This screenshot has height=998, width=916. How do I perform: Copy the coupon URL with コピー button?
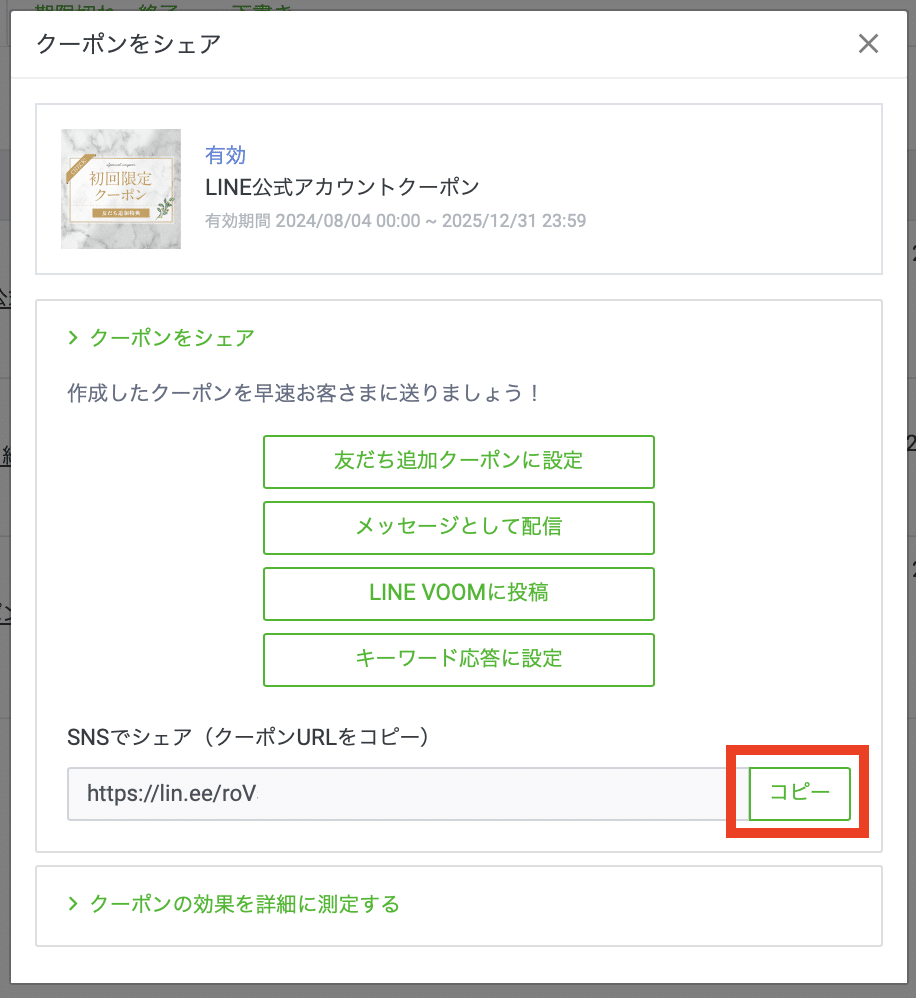point(799,794)
